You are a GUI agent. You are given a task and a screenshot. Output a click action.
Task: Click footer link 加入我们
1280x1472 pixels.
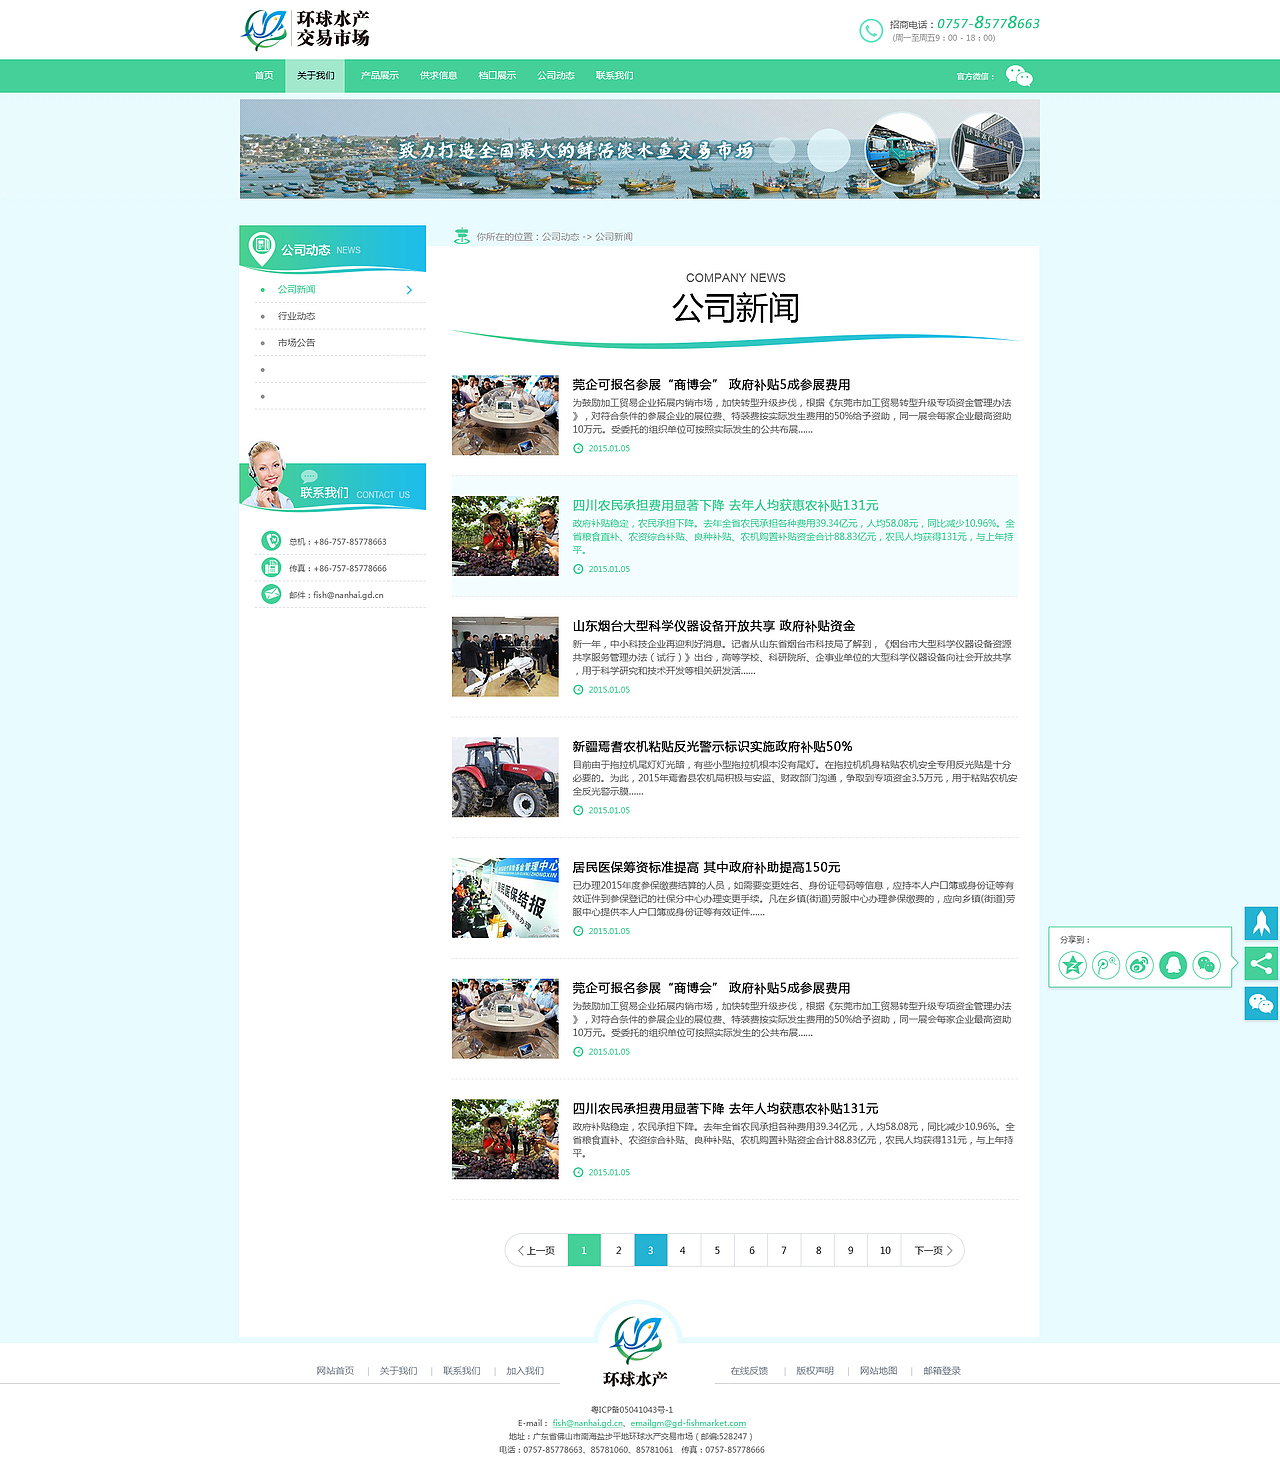tap(525, 1371)
